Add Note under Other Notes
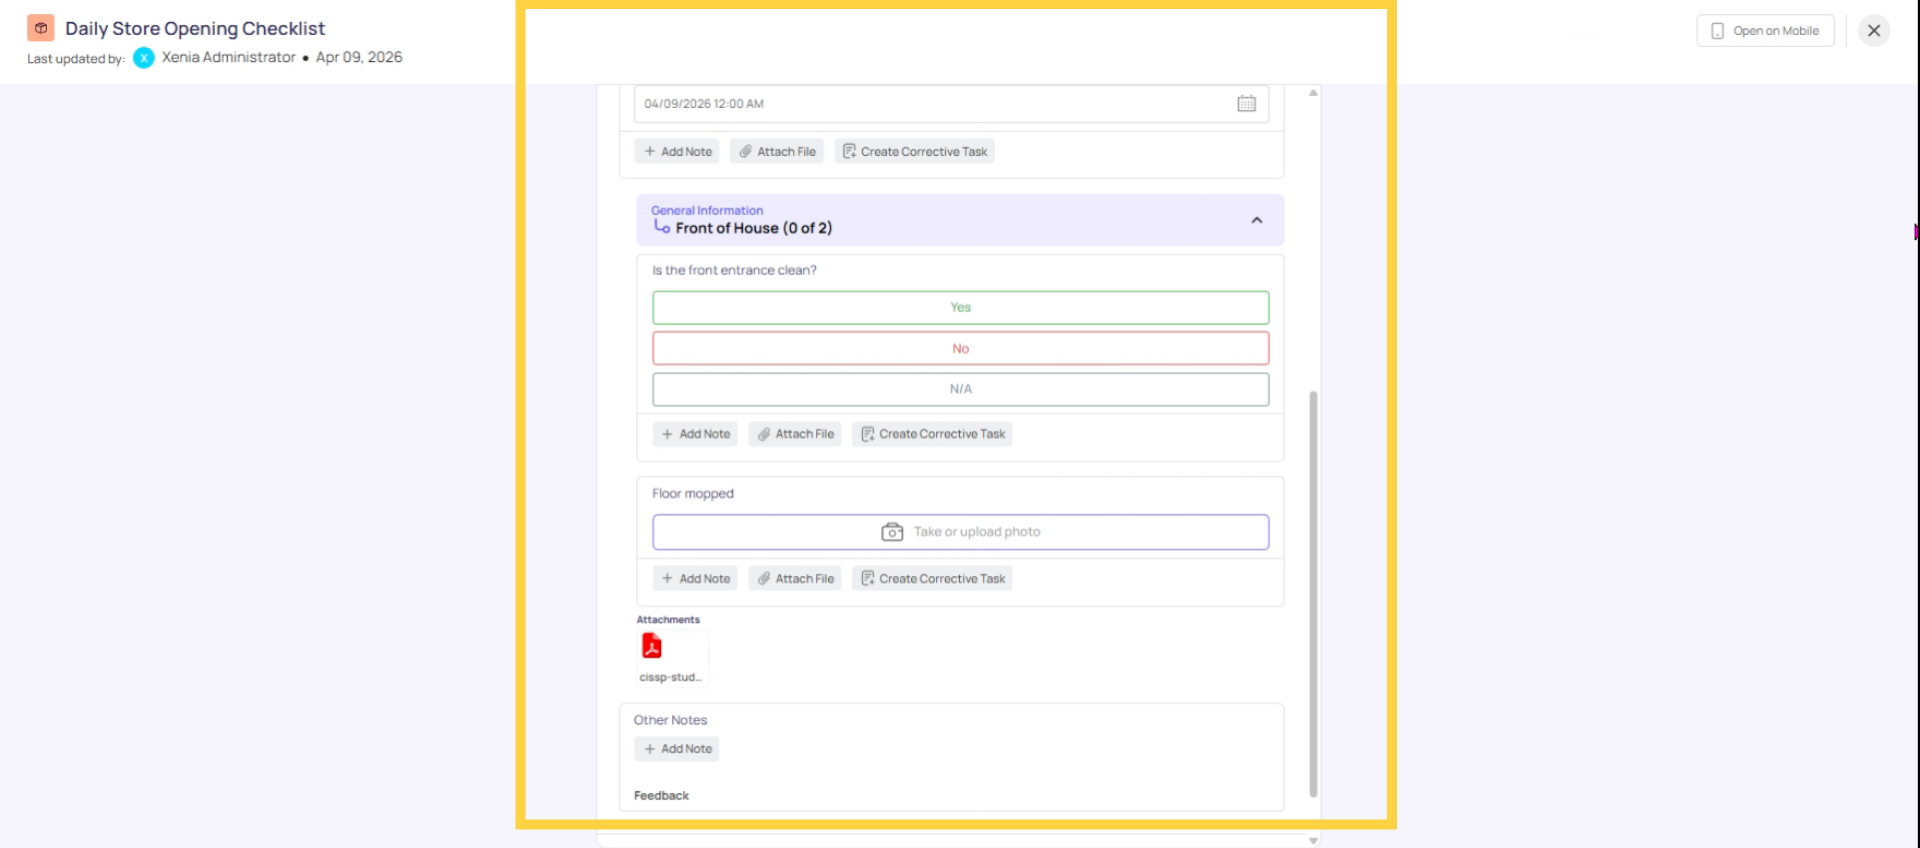This screenshot has width=1920, height=848. [x=677, y=749]
